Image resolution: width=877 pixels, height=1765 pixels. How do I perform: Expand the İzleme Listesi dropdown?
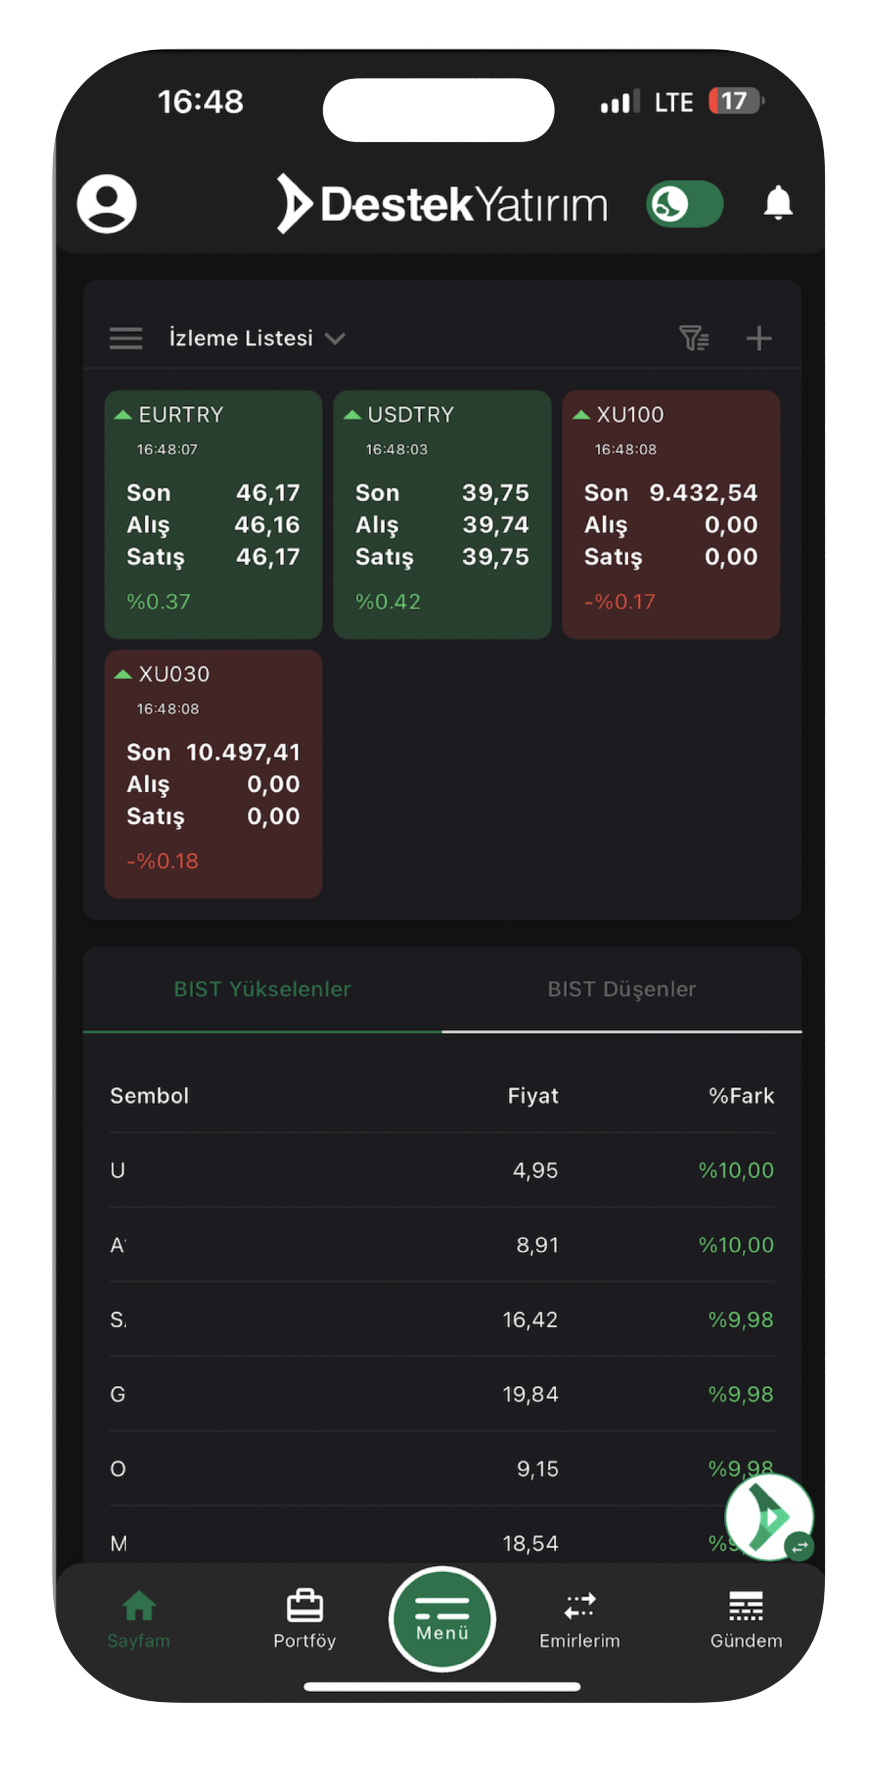point(257,338)
